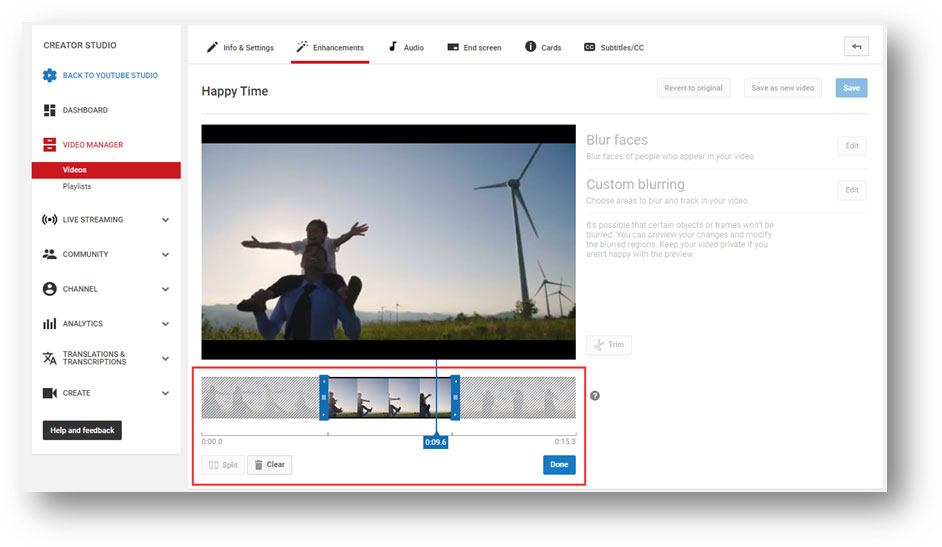The image size is (942, 547).
Task: Click the Creator Studio heading
Action: (x=80, y=45)
